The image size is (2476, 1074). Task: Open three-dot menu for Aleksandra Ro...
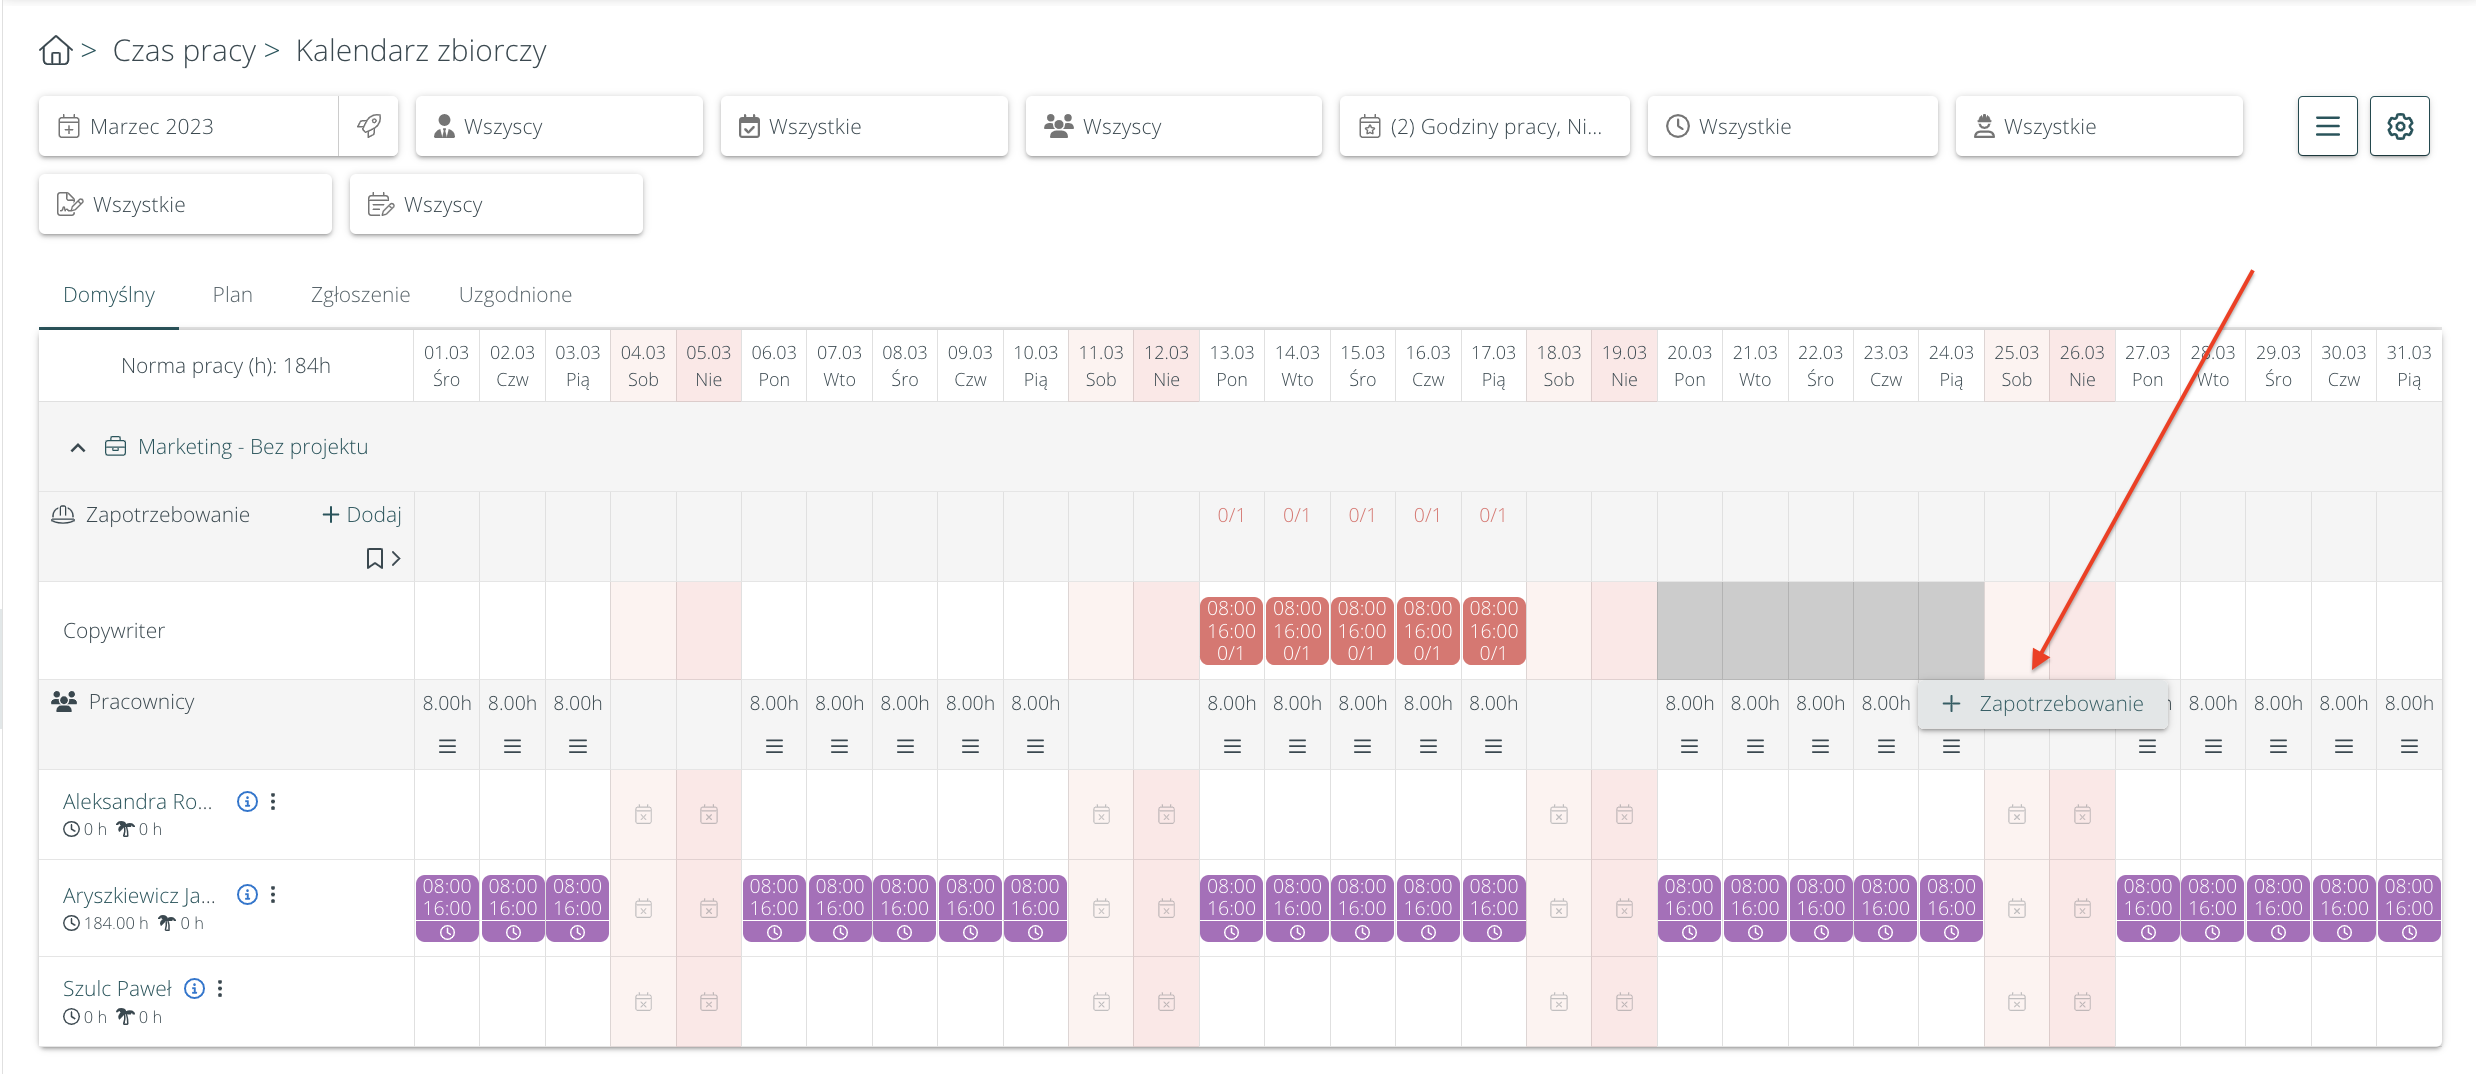click(273, 801)
